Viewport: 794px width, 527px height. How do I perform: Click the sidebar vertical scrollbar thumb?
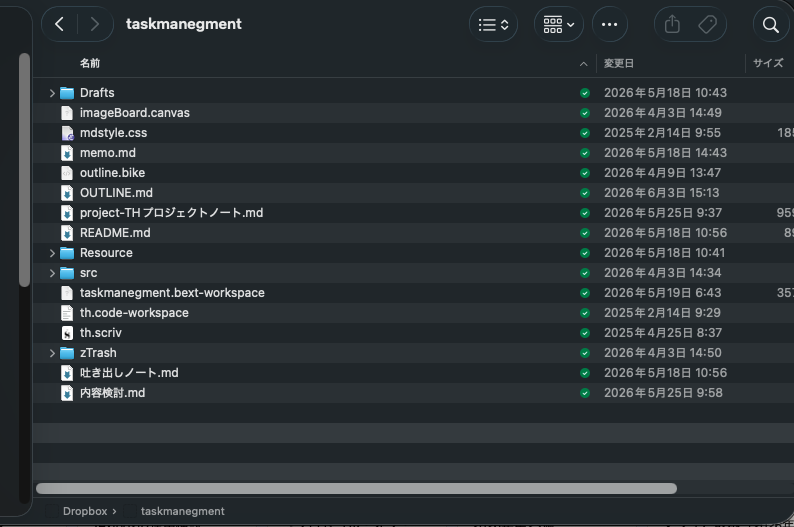point(24,170)
